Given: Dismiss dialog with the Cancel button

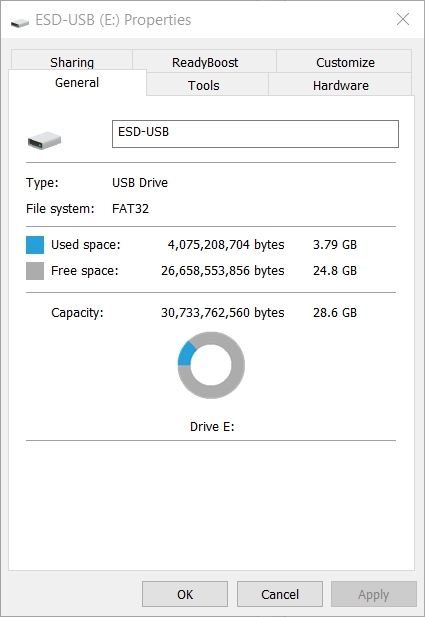Looking at the screenshot, I should [x=280, y=594].
